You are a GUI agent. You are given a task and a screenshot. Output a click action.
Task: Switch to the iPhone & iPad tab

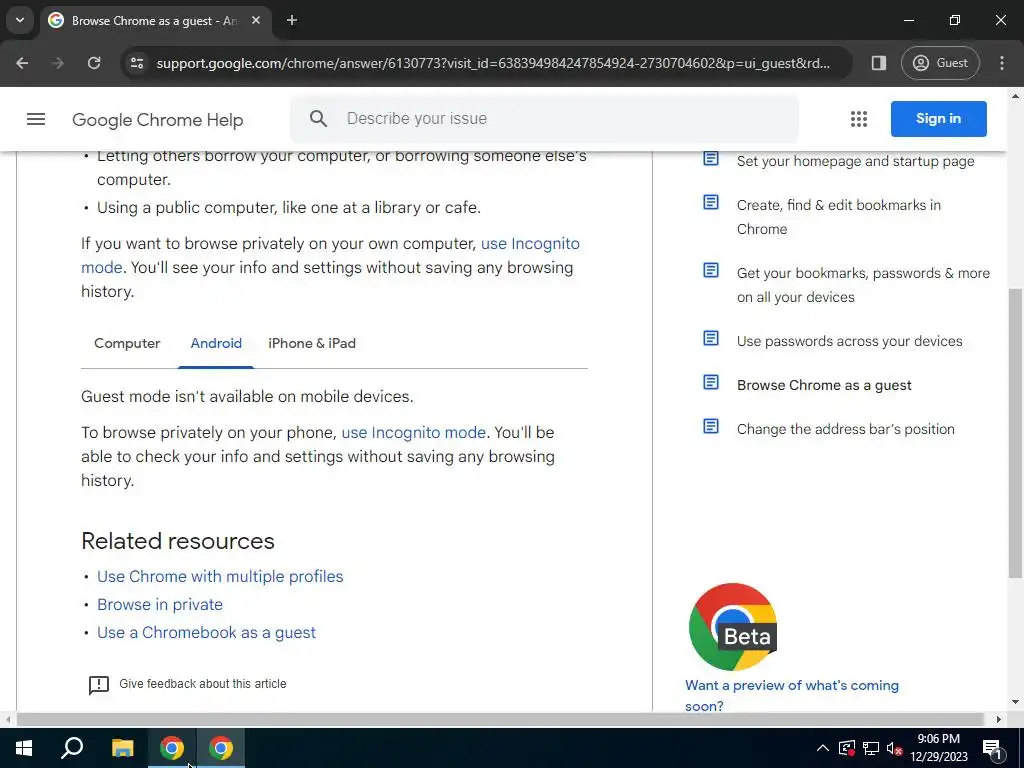point(312,344)
